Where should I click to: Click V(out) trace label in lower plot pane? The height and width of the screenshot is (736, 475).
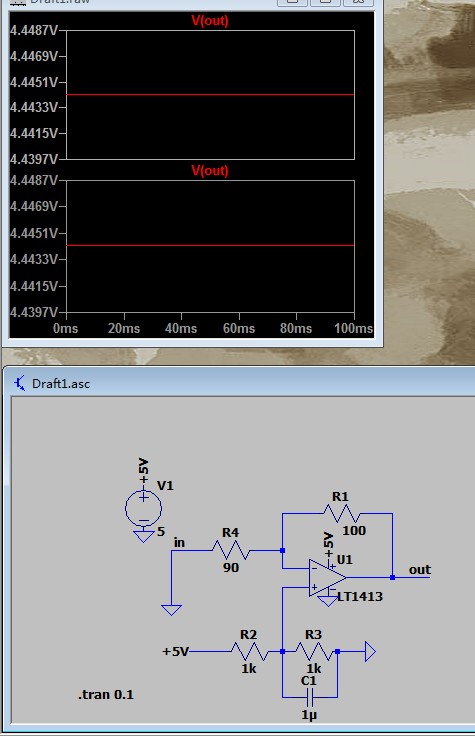pyautogui.click(x=210, y=170)
